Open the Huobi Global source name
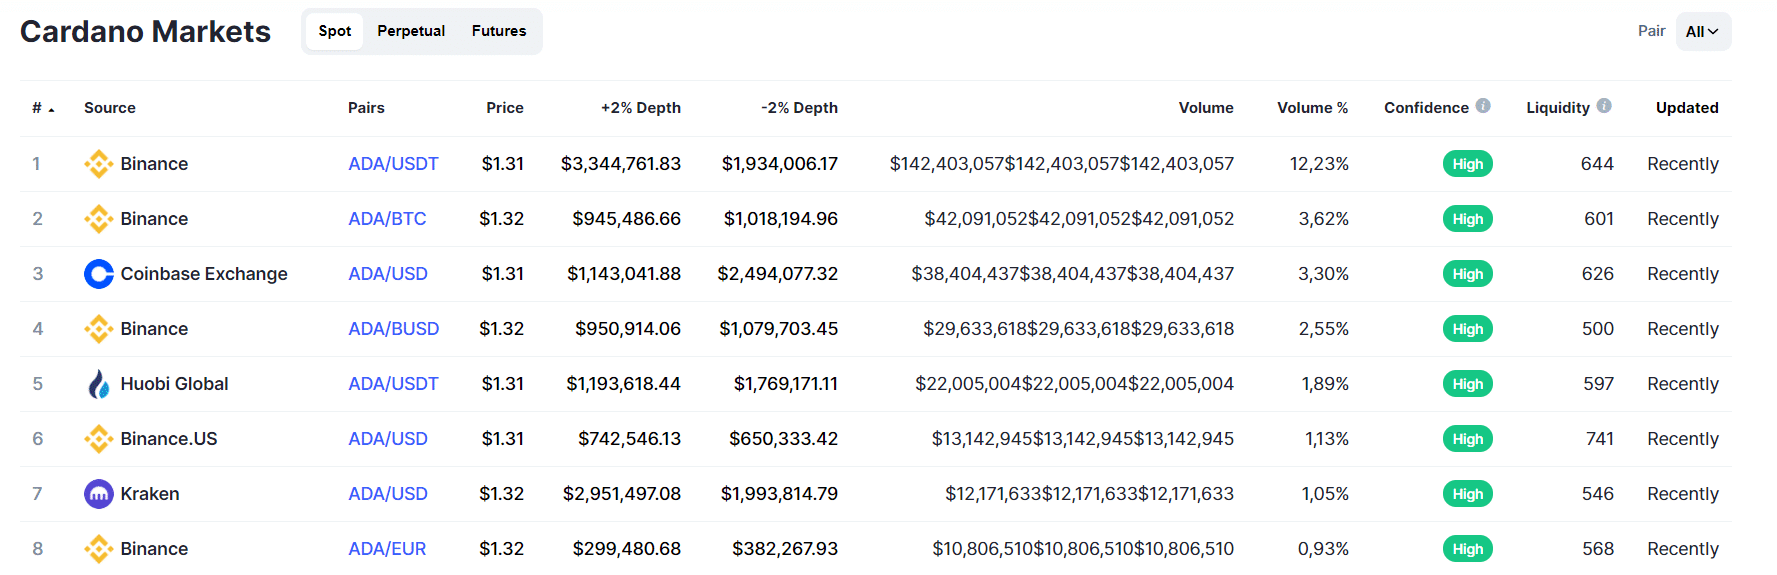 point(174,384)
